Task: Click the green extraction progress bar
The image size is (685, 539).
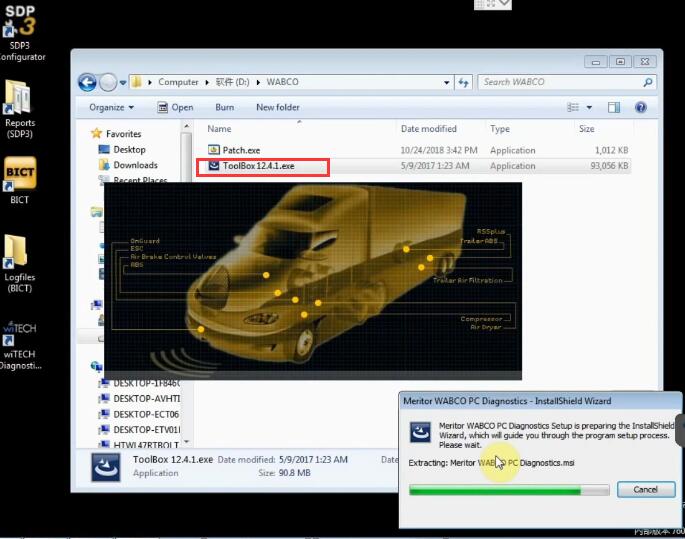Action: click(509, 490)
